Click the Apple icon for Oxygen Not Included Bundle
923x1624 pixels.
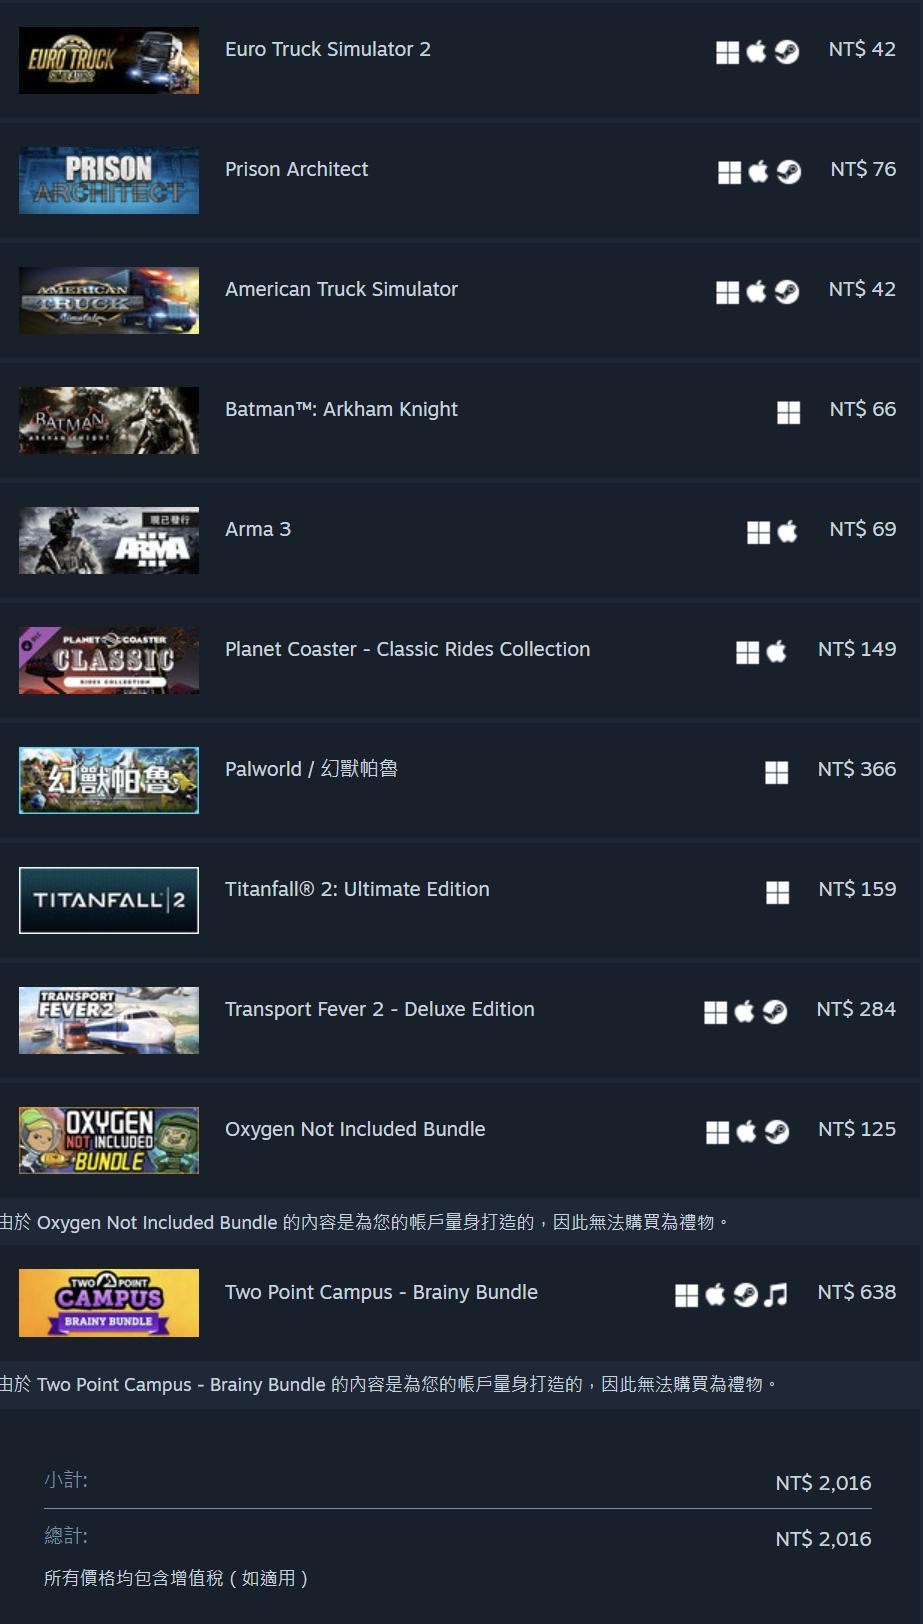tap(747, 1131)
